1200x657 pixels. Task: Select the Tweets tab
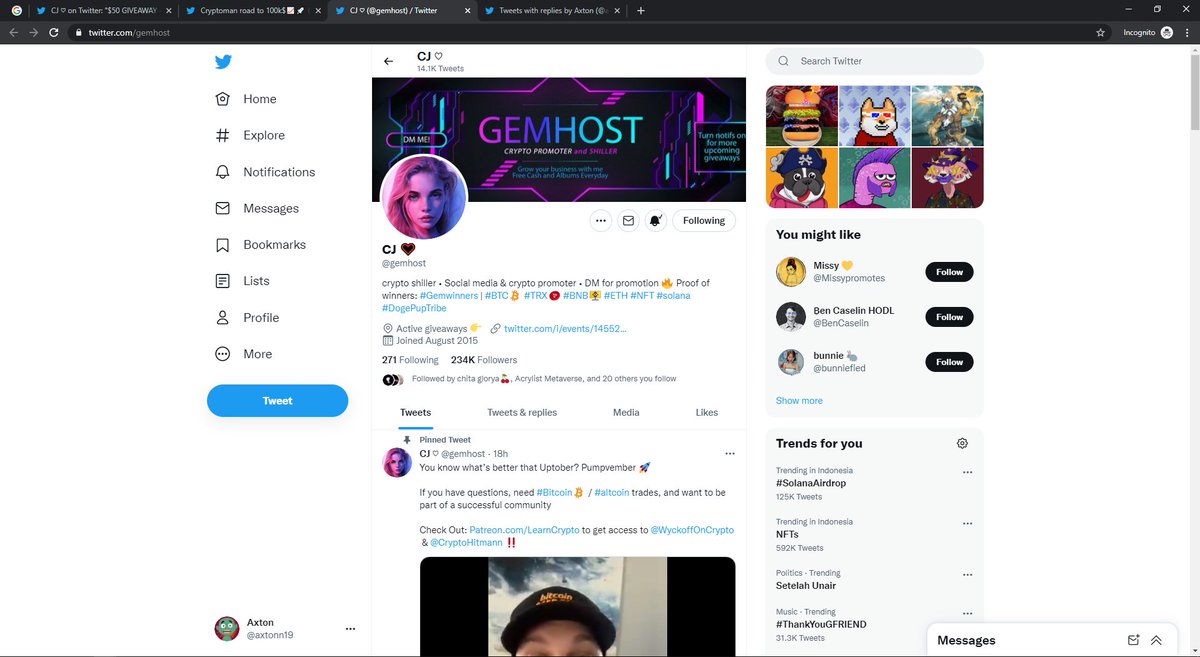[416, 412]
